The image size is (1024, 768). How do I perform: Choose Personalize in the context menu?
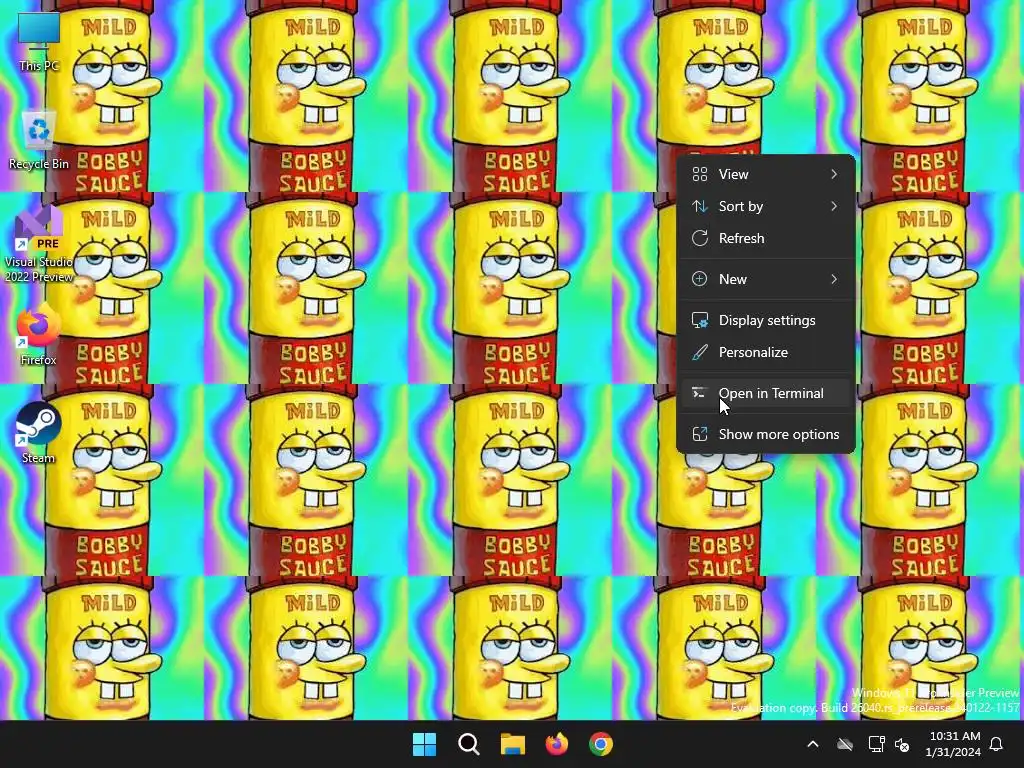point(765,353)
